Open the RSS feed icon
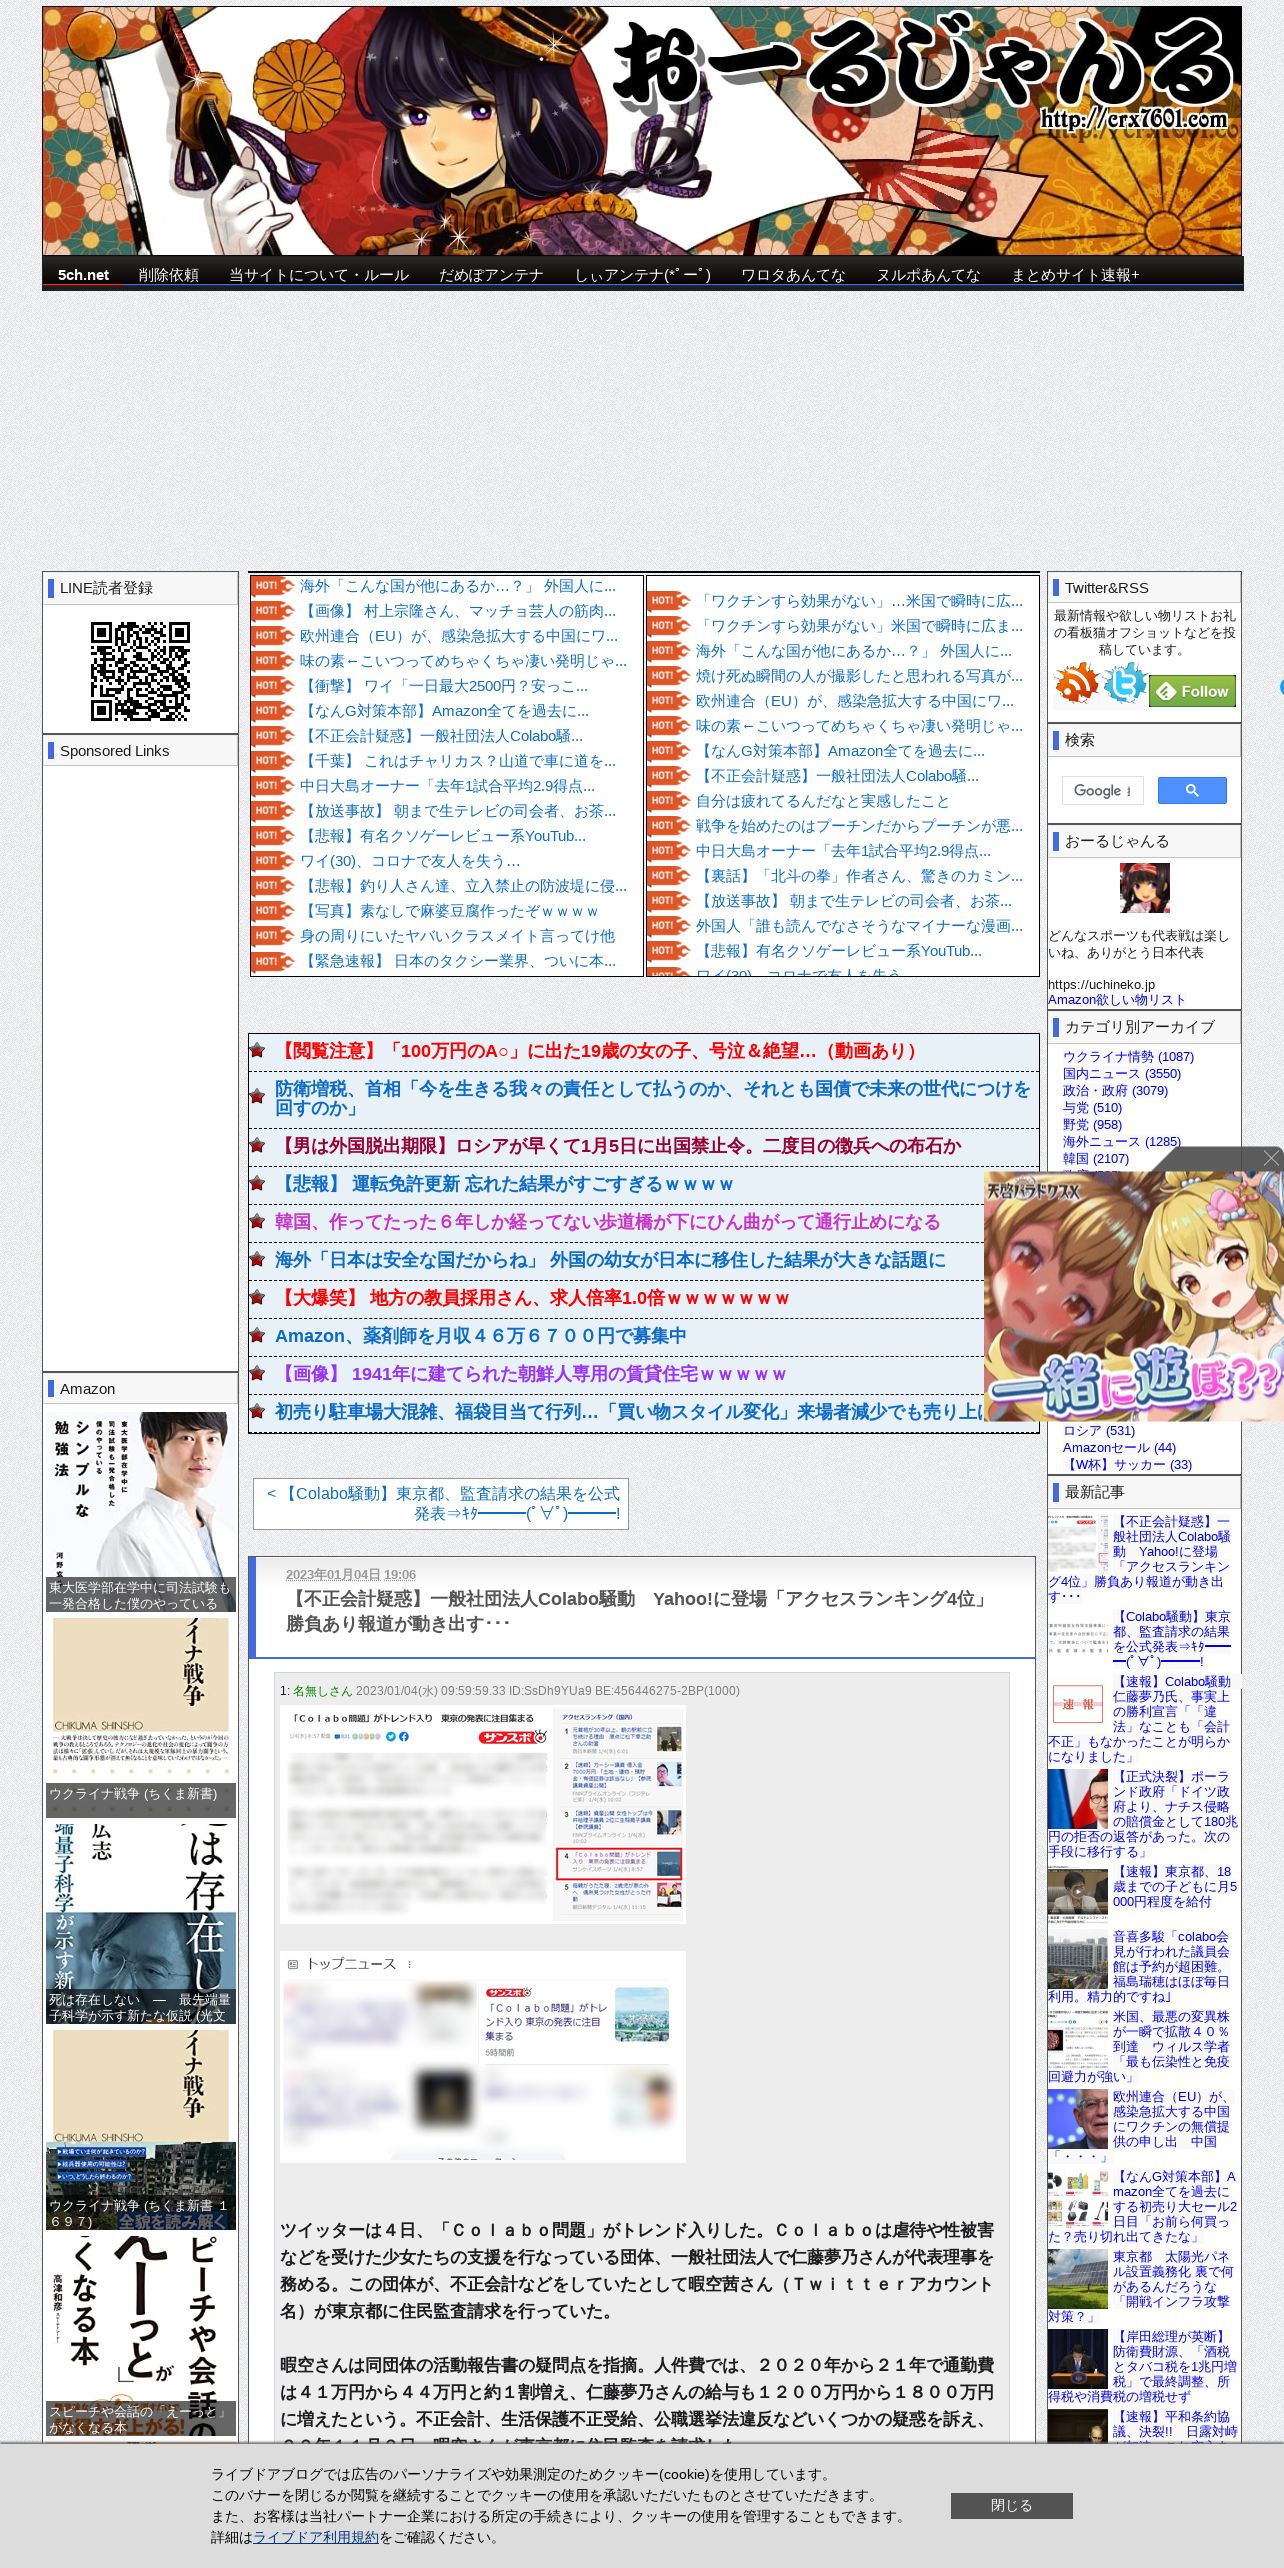The image size is (1284, 2568). [x=1076, y=683]
